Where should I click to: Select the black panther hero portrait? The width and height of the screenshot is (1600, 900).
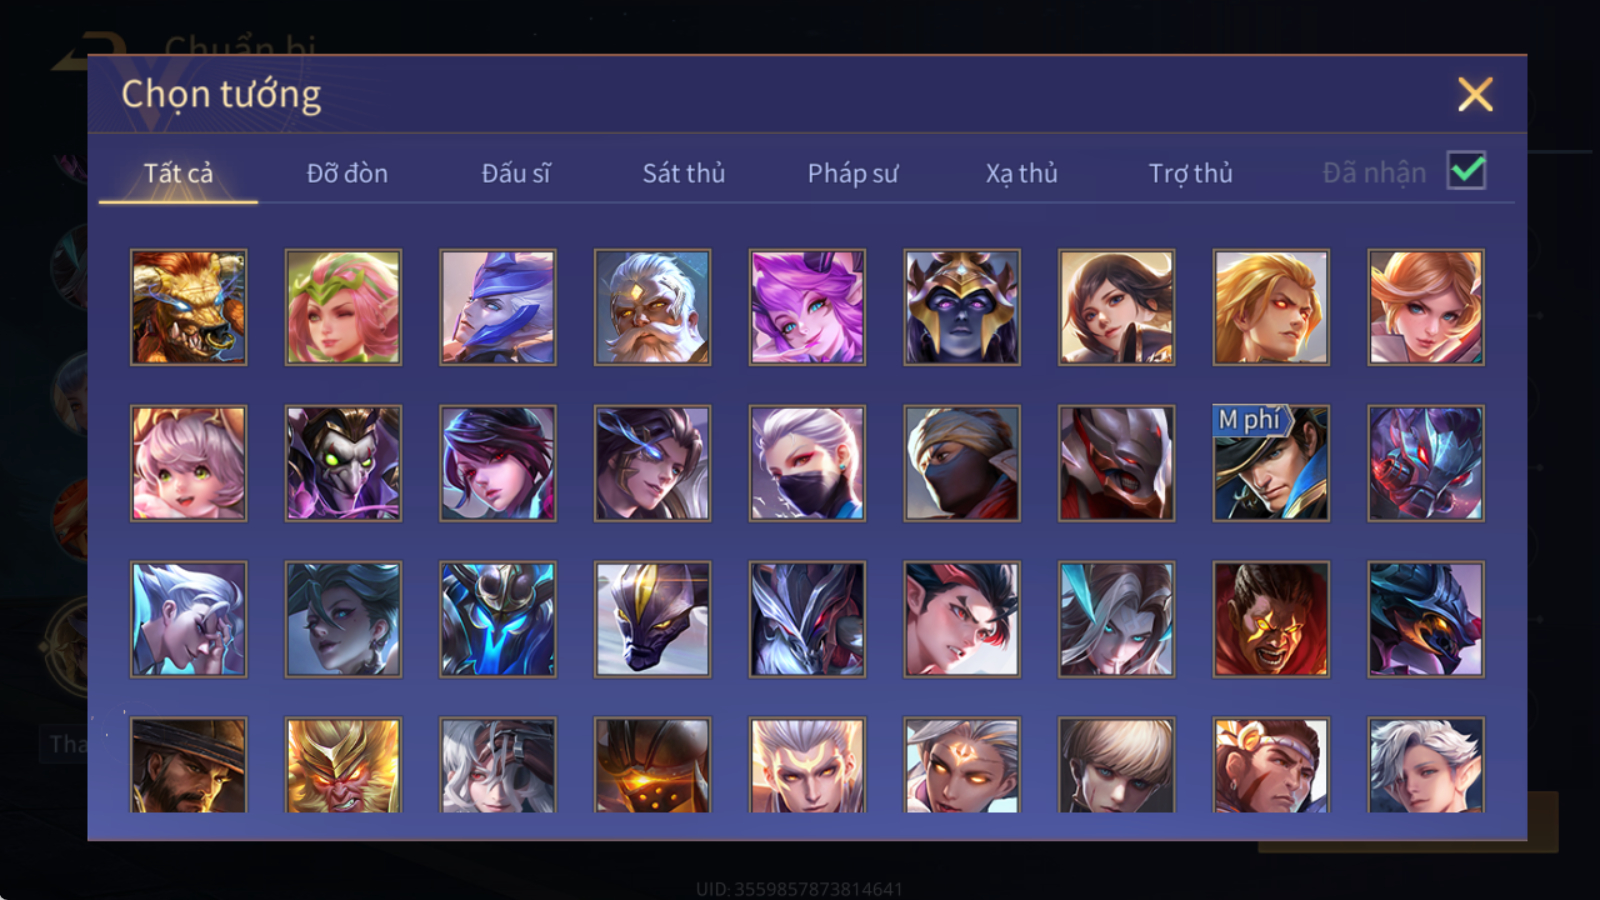pyautogui.click(x=652, y=619)
